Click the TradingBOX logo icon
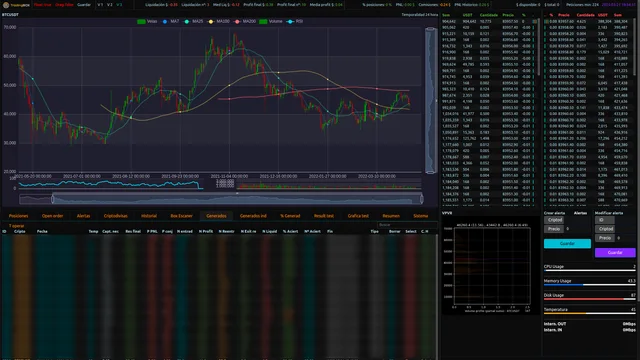 tap(6, 5)
